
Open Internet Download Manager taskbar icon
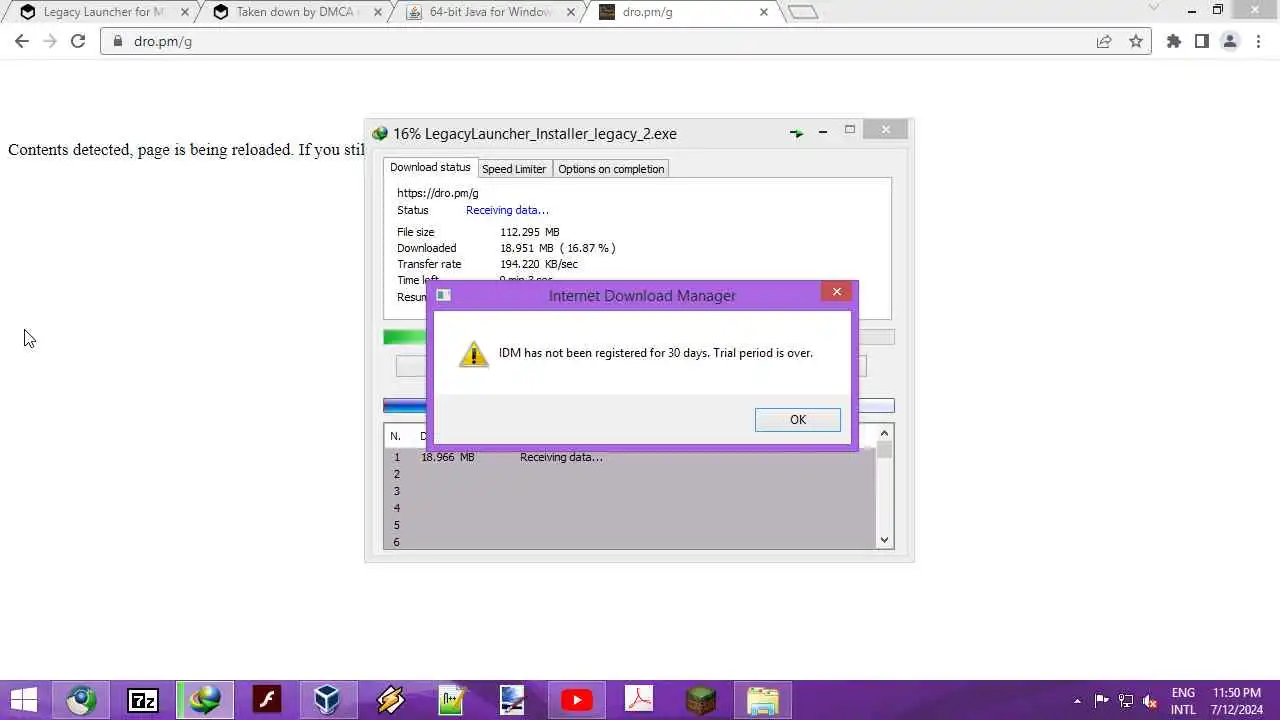[205, 700]
